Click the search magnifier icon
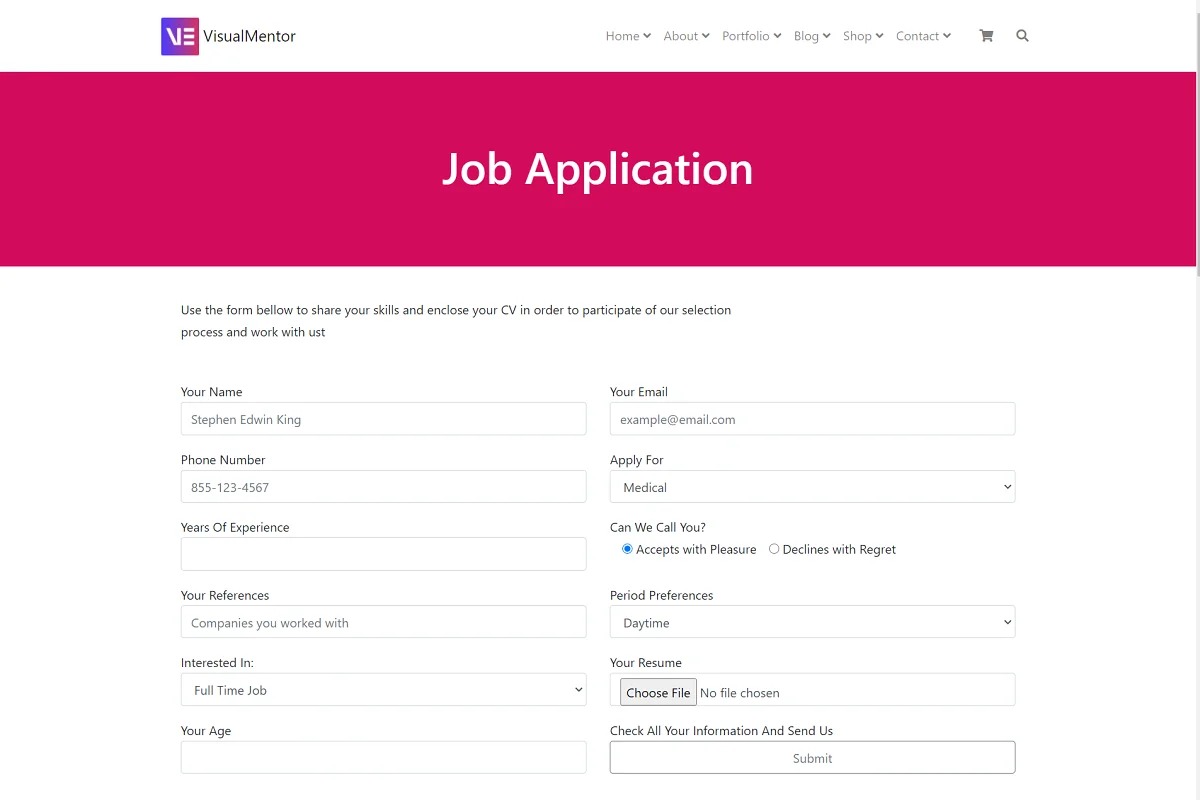The height and width of the screenshot is (800, 1200). (1022, 36)
